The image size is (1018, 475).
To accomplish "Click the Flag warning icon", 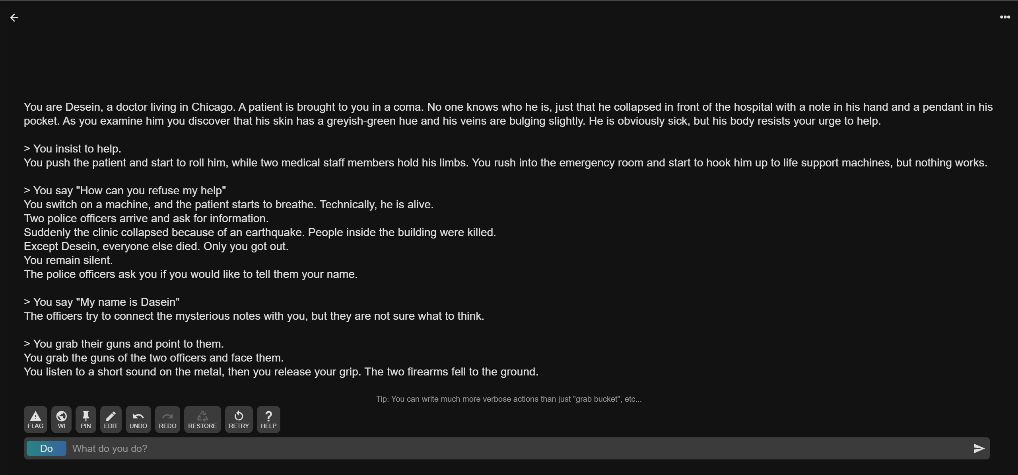I will 35,419.
